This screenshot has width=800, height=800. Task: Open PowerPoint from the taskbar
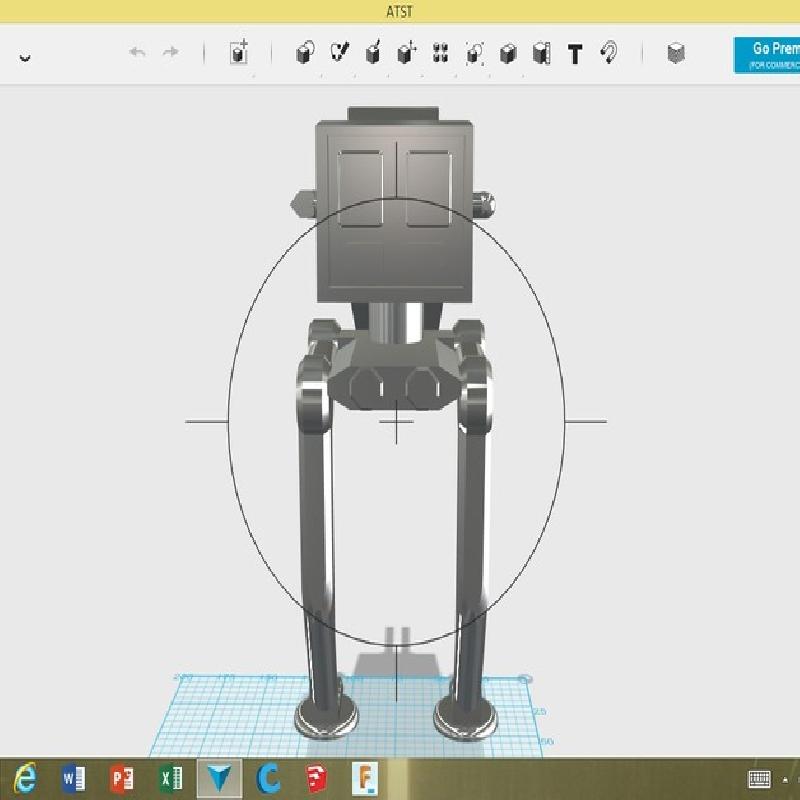[x=121, y=779]
